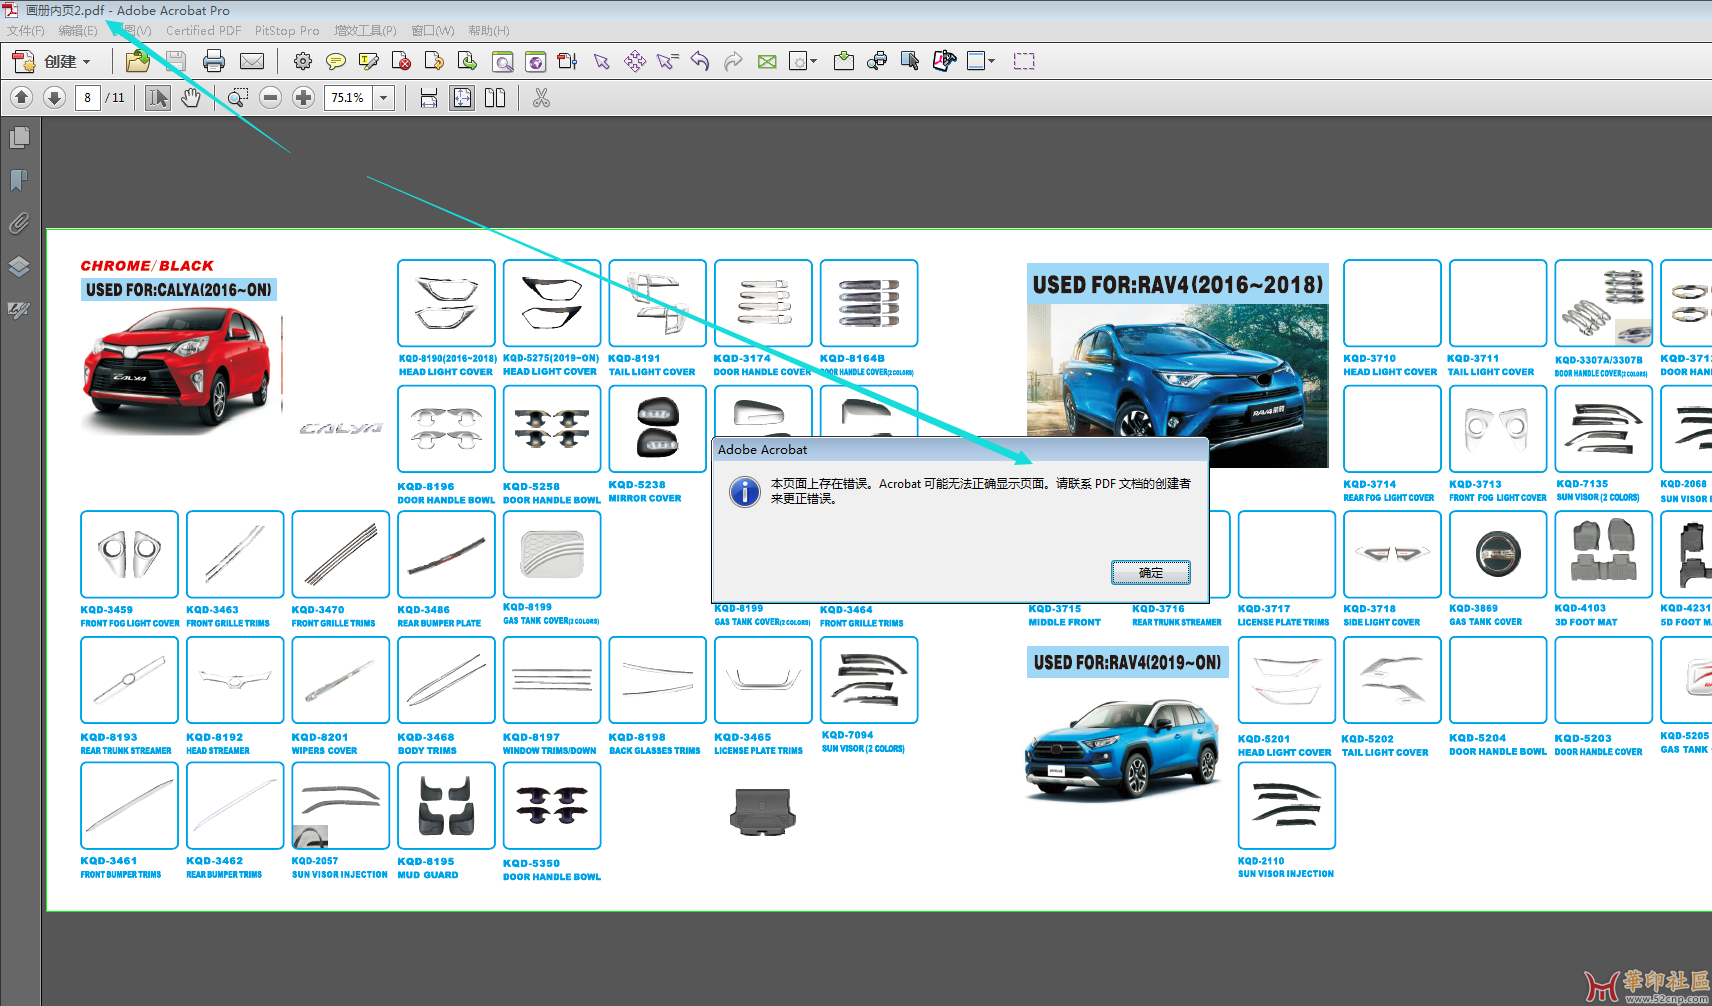This screenshot has width=1712, height=1006.
Task: Open Page Thumbnails panel in sidebar
Action: pos(19,137)
